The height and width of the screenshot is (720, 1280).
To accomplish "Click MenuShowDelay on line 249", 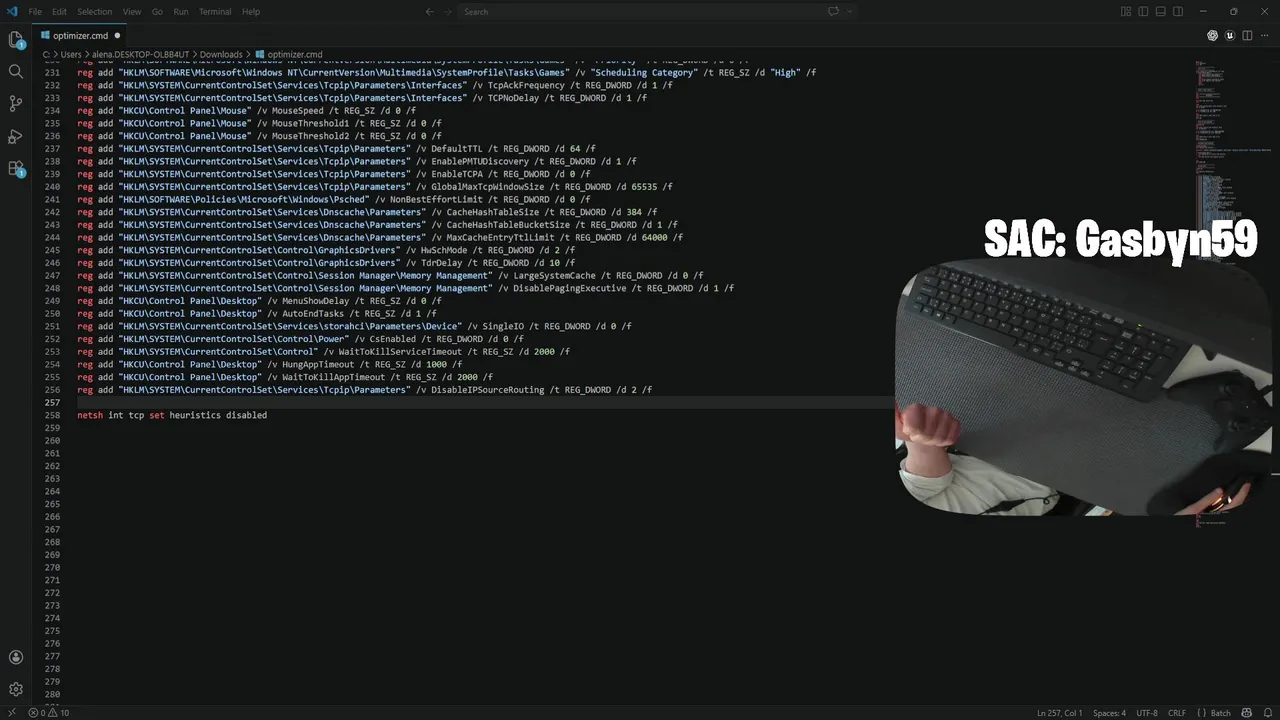I will click(x=316, y=301).
